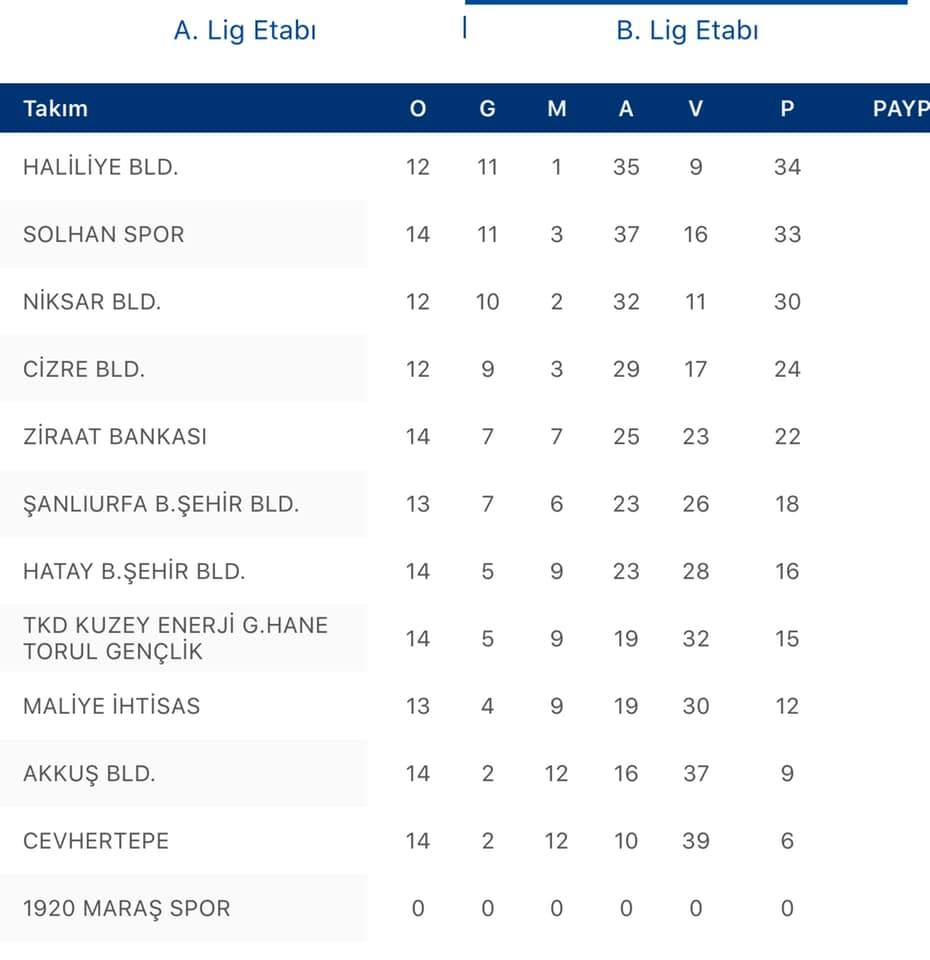Switch to the A. Lig Etabı tab
Image resolution: width=930 pixels, height=960 pixels.
coord(245,31)
